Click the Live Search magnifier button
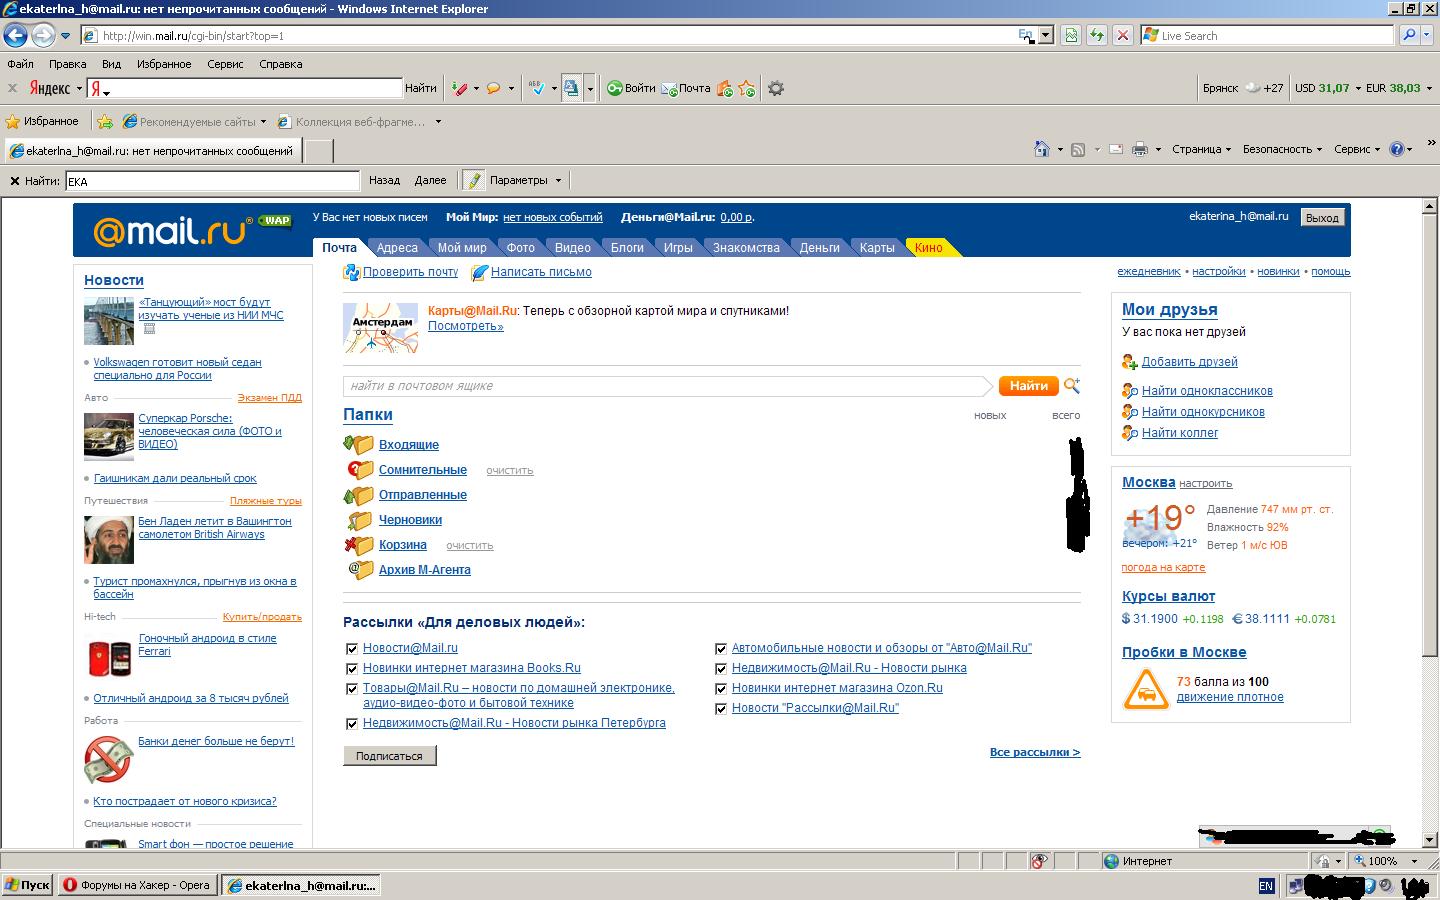 (x=1410, y=35)
